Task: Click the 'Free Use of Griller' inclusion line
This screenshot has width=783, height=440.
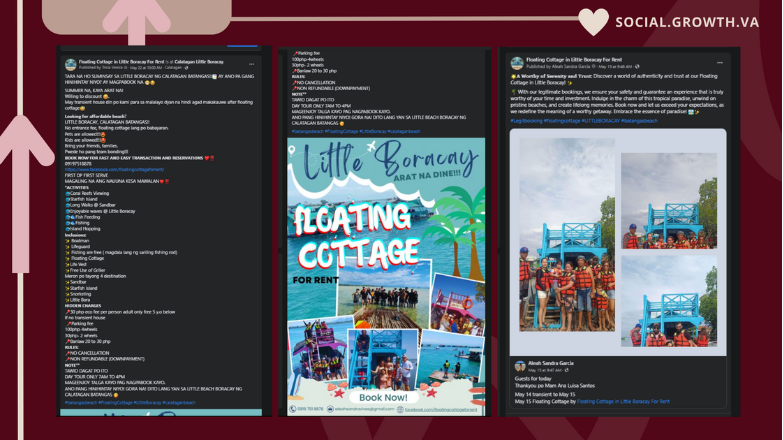Action: [x=85, y=270]
